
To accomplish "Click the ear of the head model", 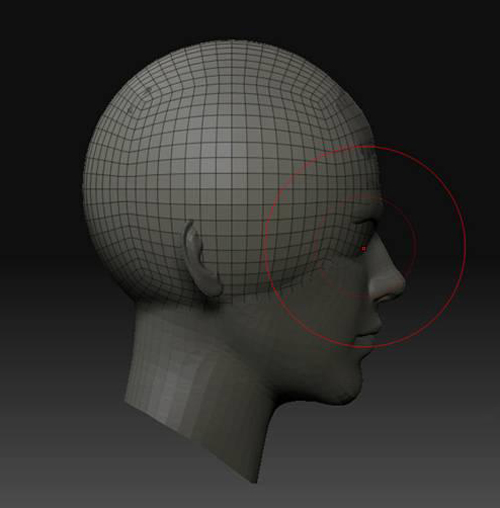I will point(202,259).
